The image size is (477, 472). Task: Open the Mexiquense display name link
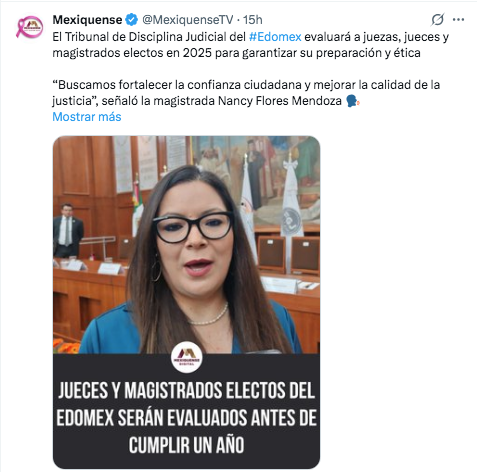pos(87,20)
